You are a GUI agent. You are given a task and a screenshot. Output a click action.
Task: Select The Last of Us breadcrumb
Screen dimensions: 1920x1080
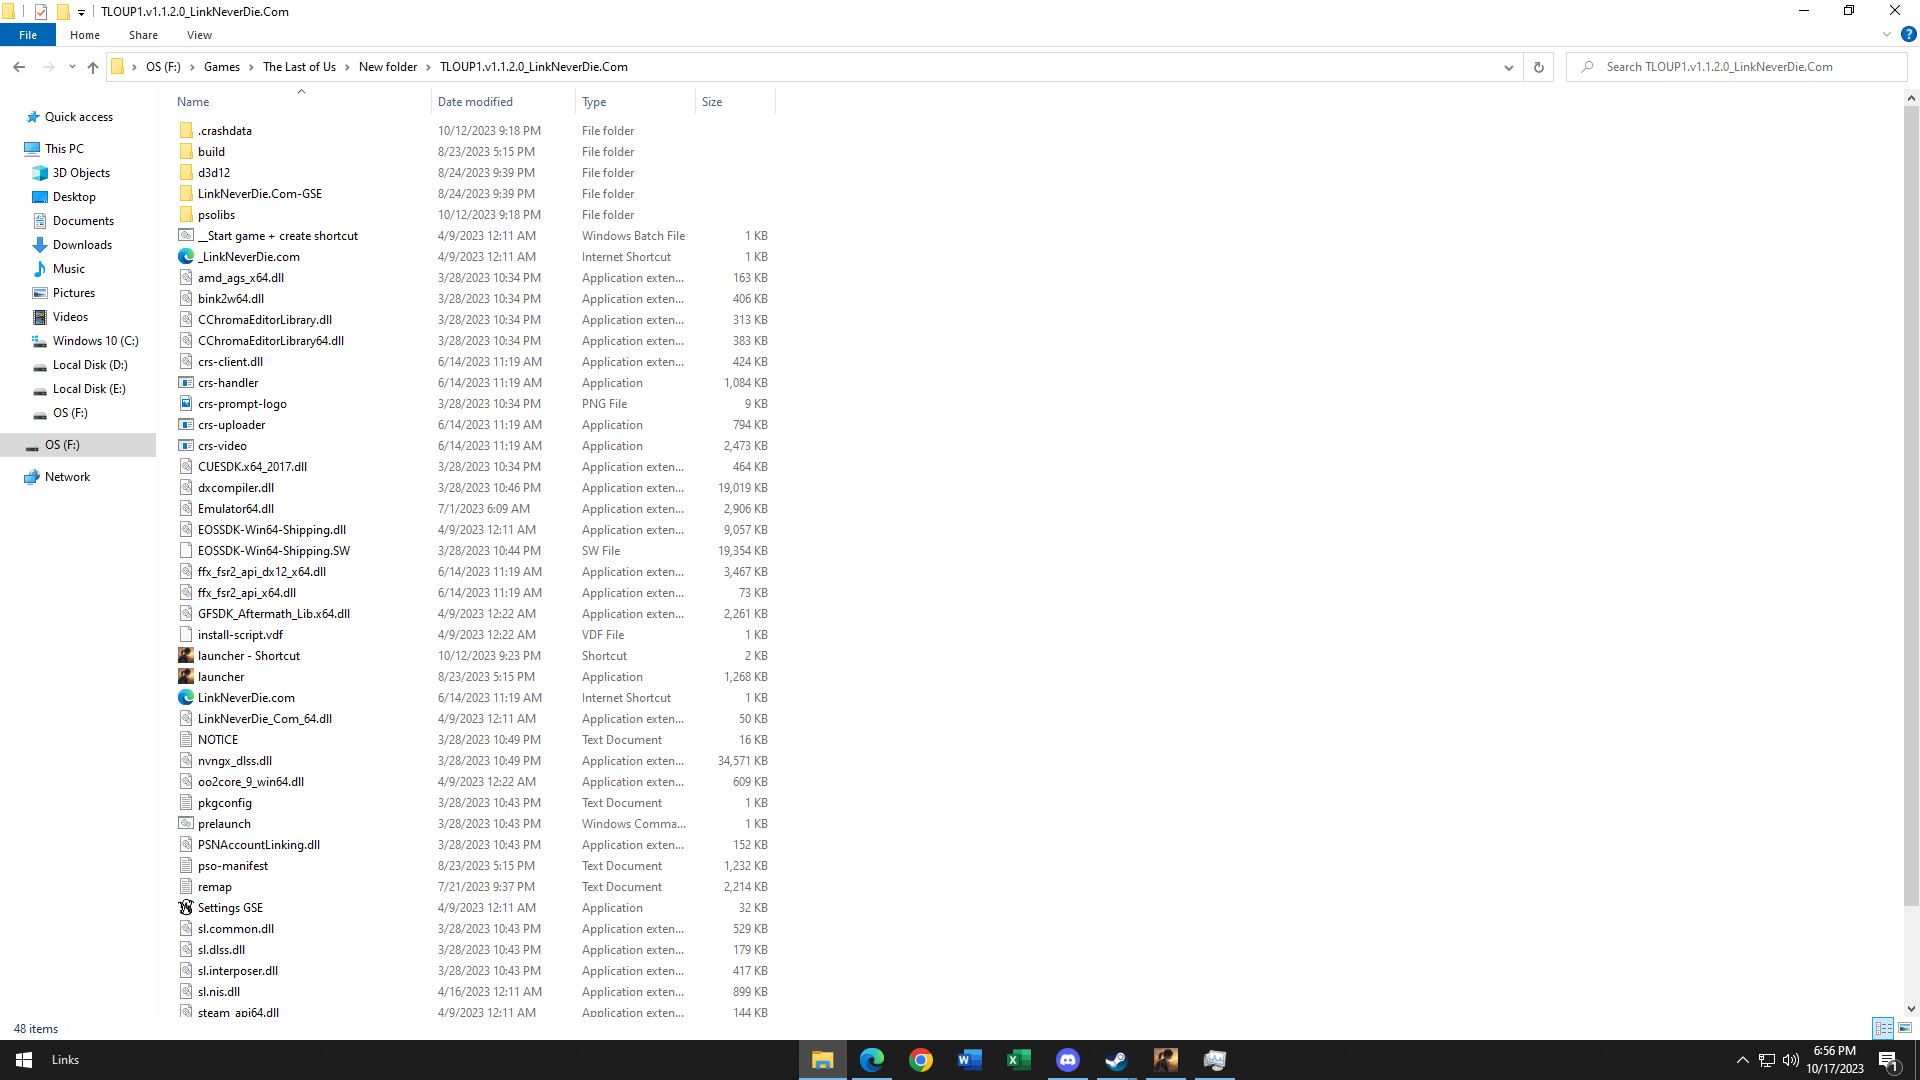tap(299, 67)
